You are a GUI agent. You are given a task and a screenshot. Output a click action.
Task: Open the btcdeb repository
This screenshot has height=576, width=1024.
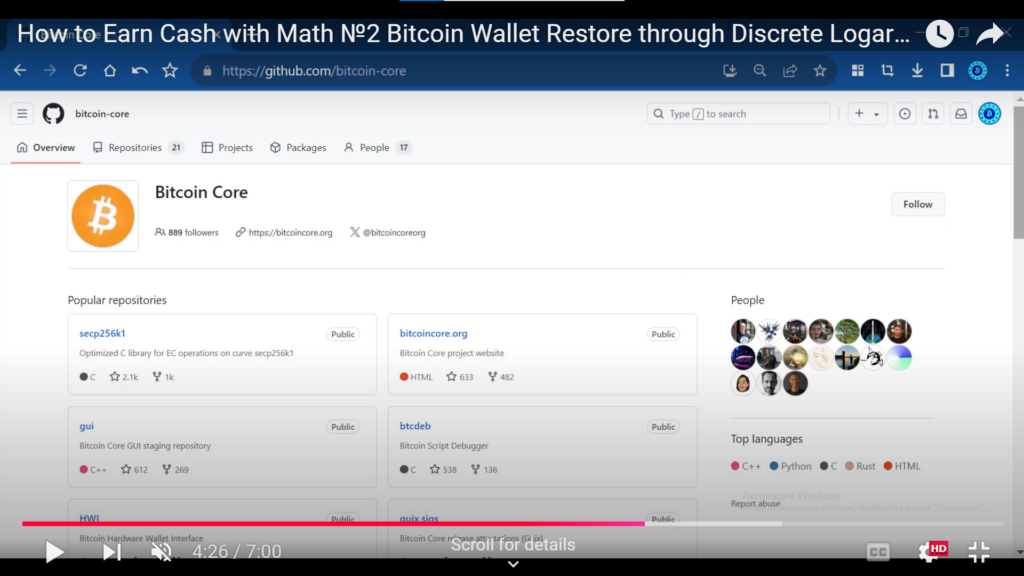click(x=415, y=426)
